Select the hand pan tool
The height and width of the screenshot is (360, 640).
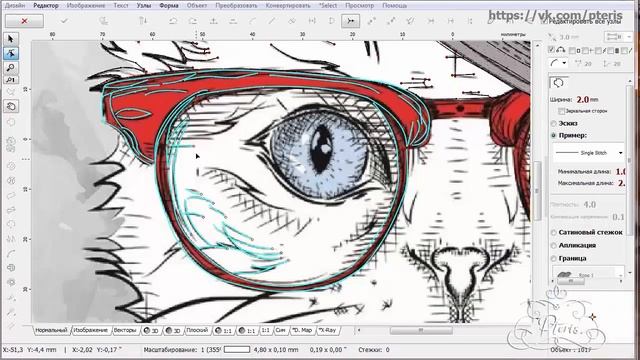(11, 107)
